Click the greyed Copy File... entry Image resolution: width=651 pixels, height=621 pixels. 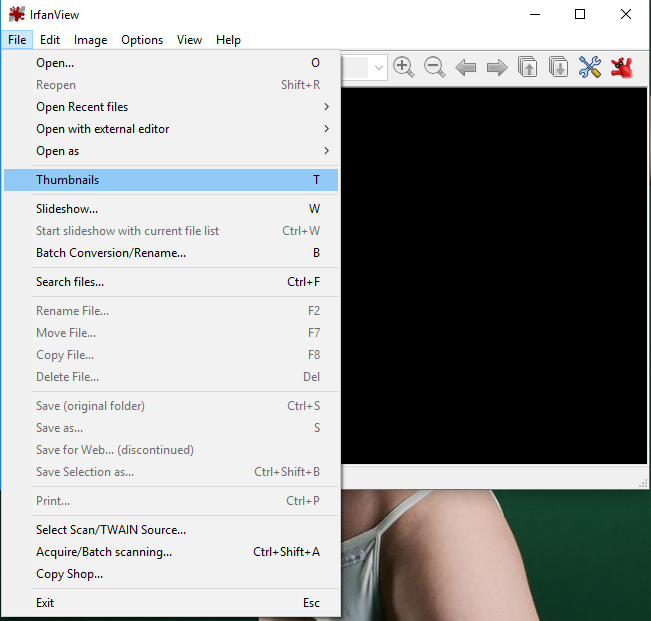click(171, 355)
